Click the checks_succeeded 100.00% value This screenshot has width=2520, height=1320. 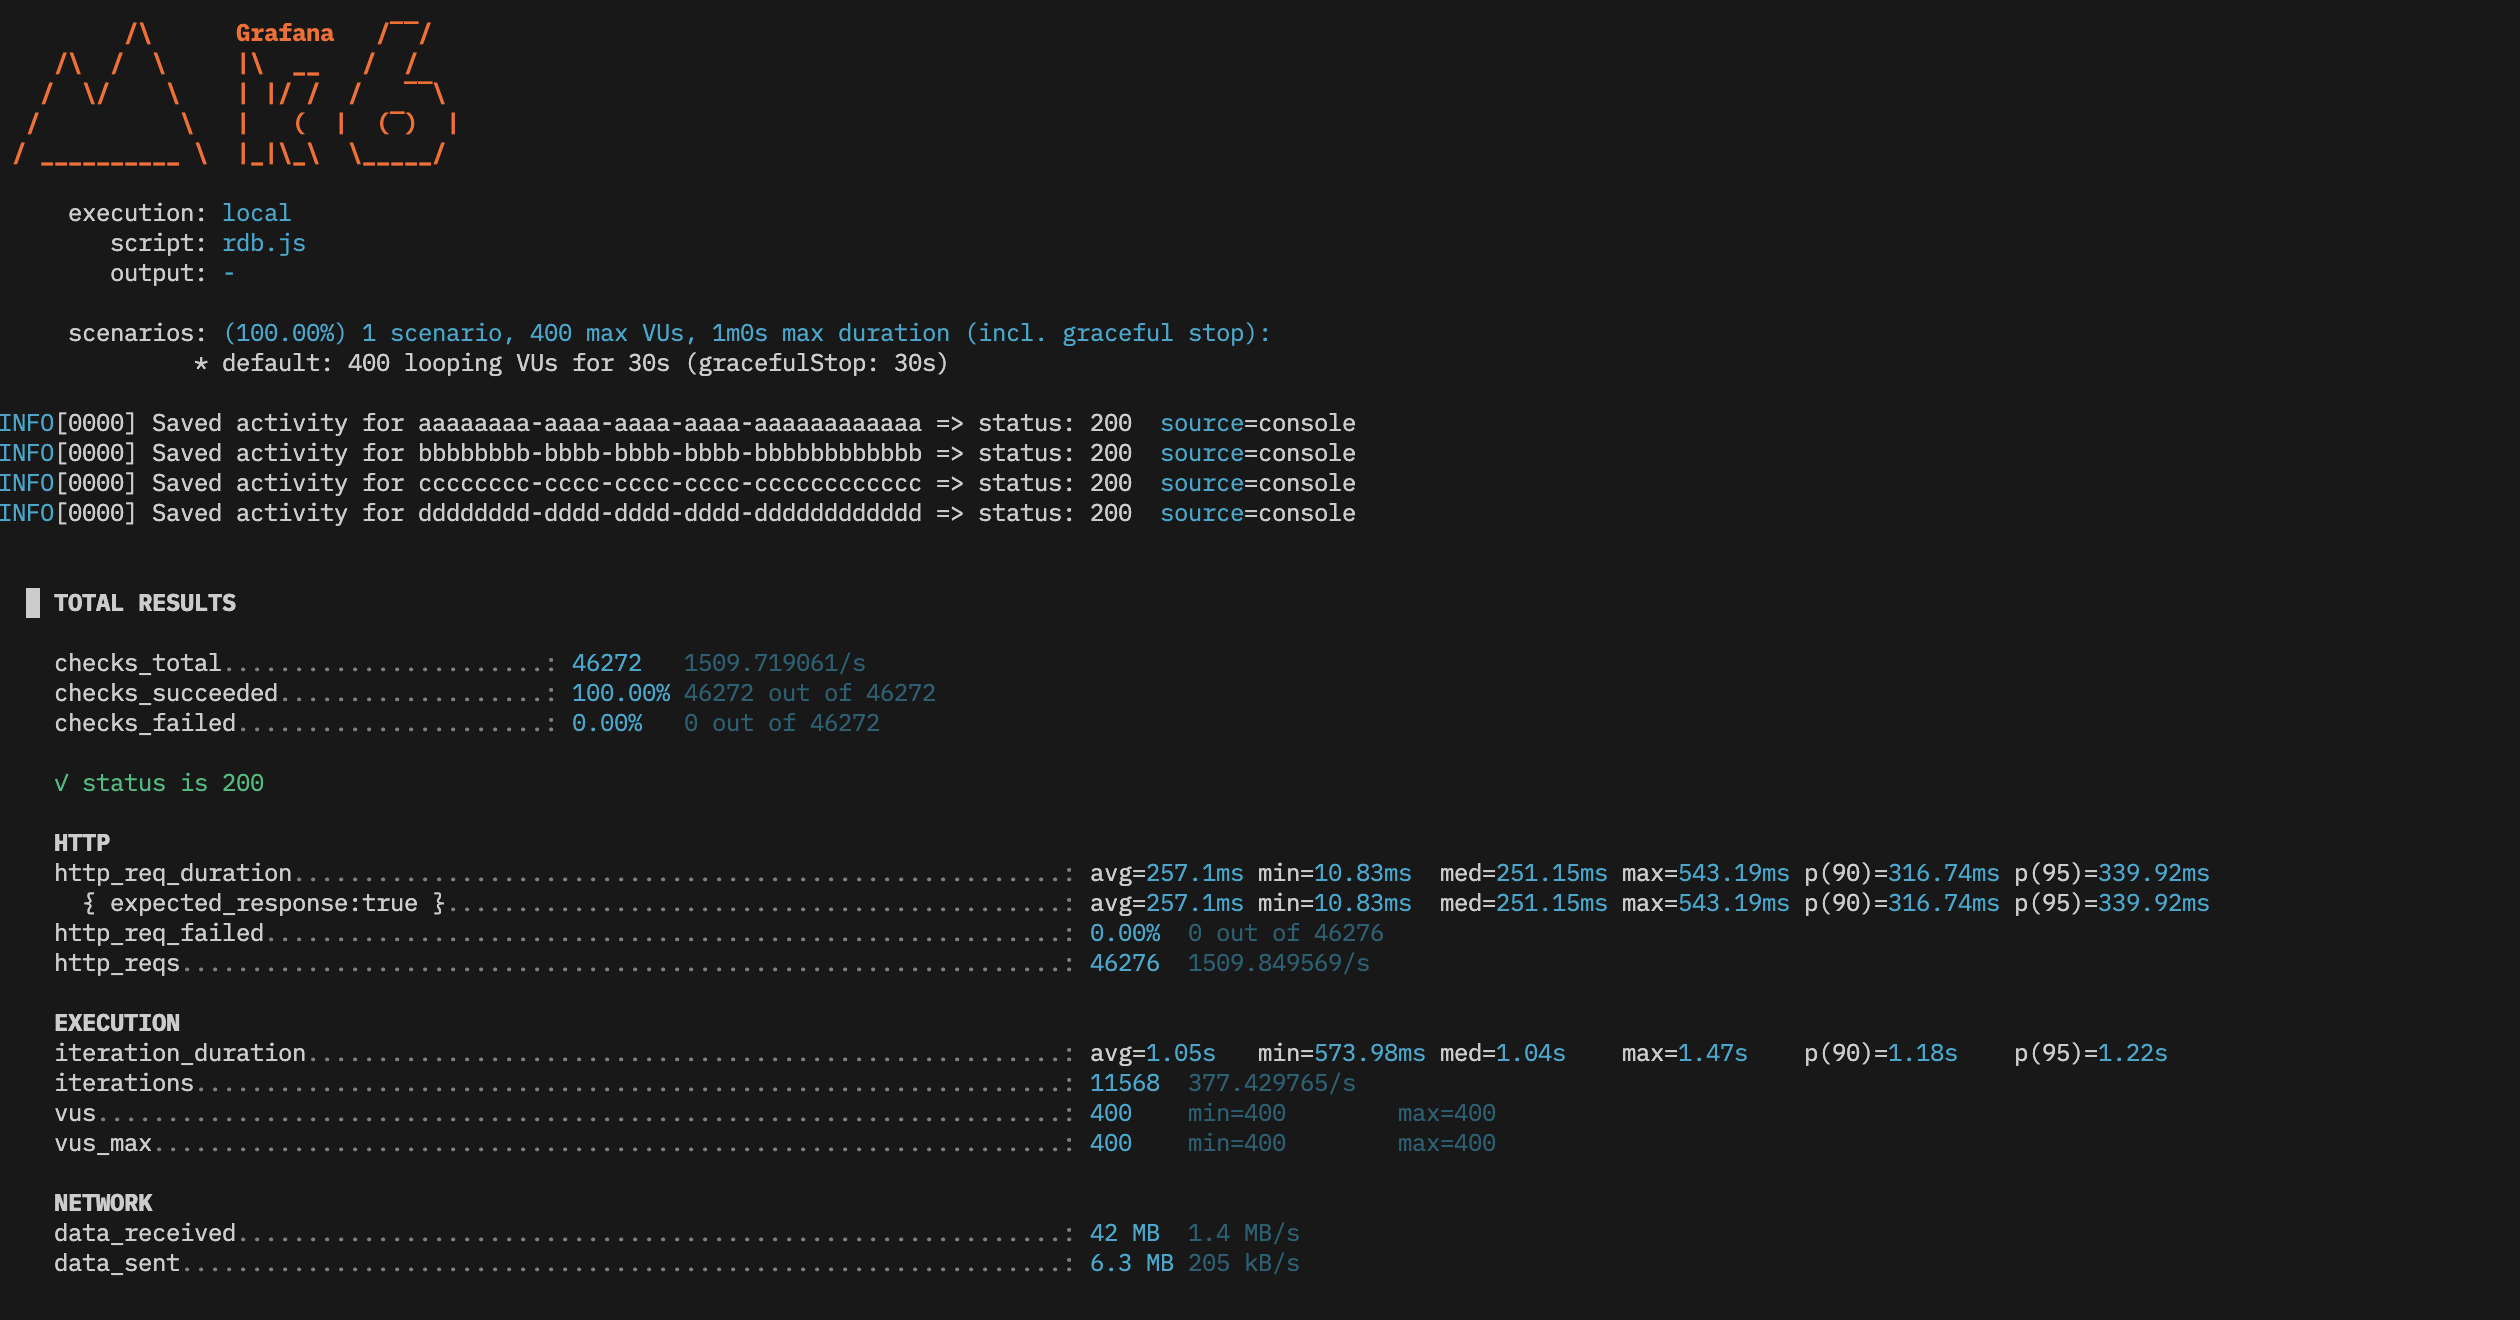[620, 693]
